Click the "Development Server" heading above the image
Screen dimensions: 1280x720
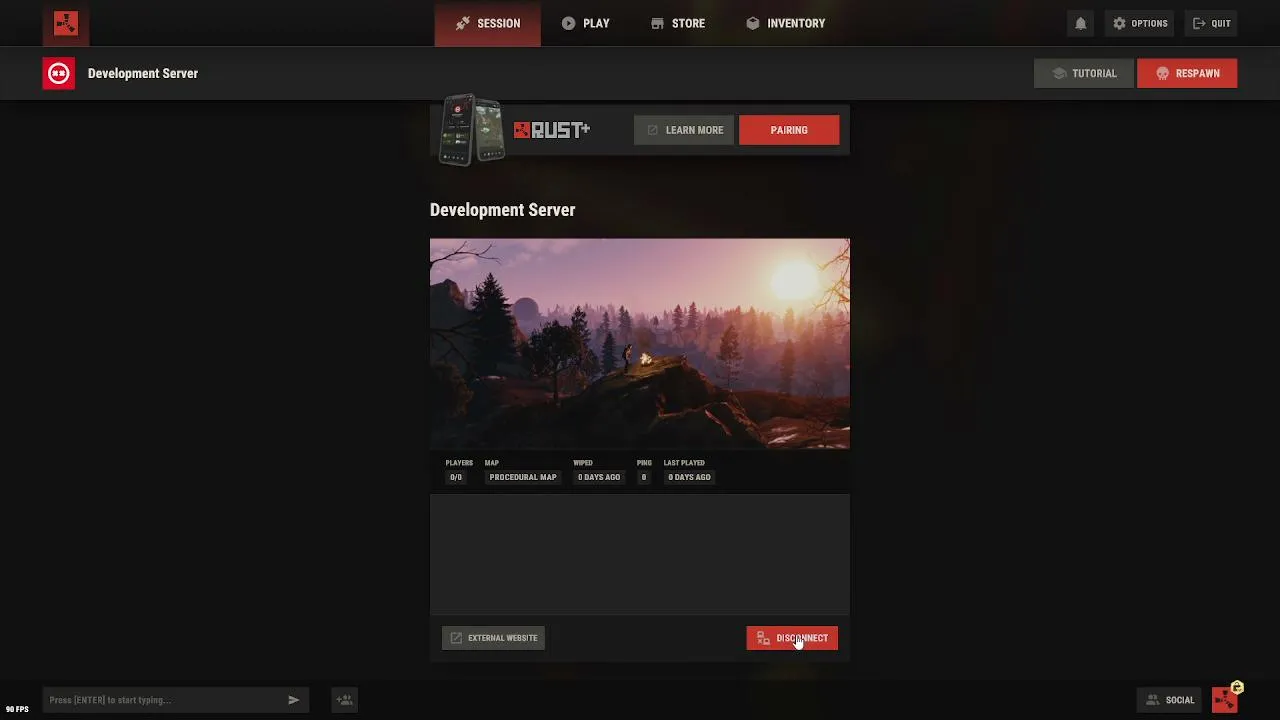pyautogui.click(x=502, y=210)
